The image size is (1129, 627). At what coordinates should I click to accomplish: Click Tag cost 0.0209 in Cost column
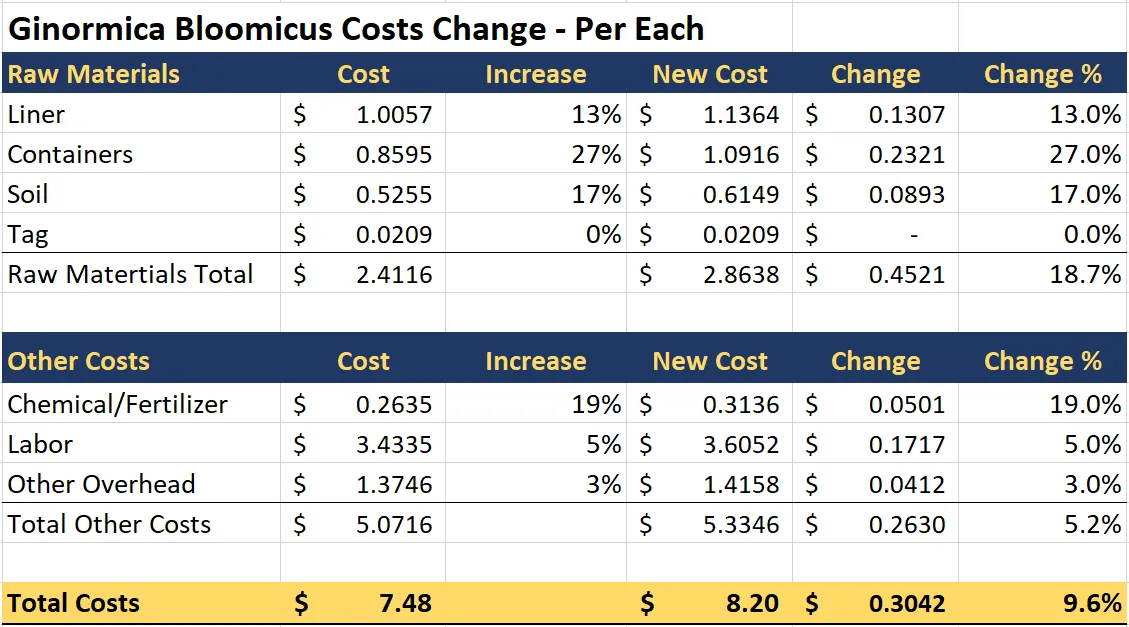point(394,234)
